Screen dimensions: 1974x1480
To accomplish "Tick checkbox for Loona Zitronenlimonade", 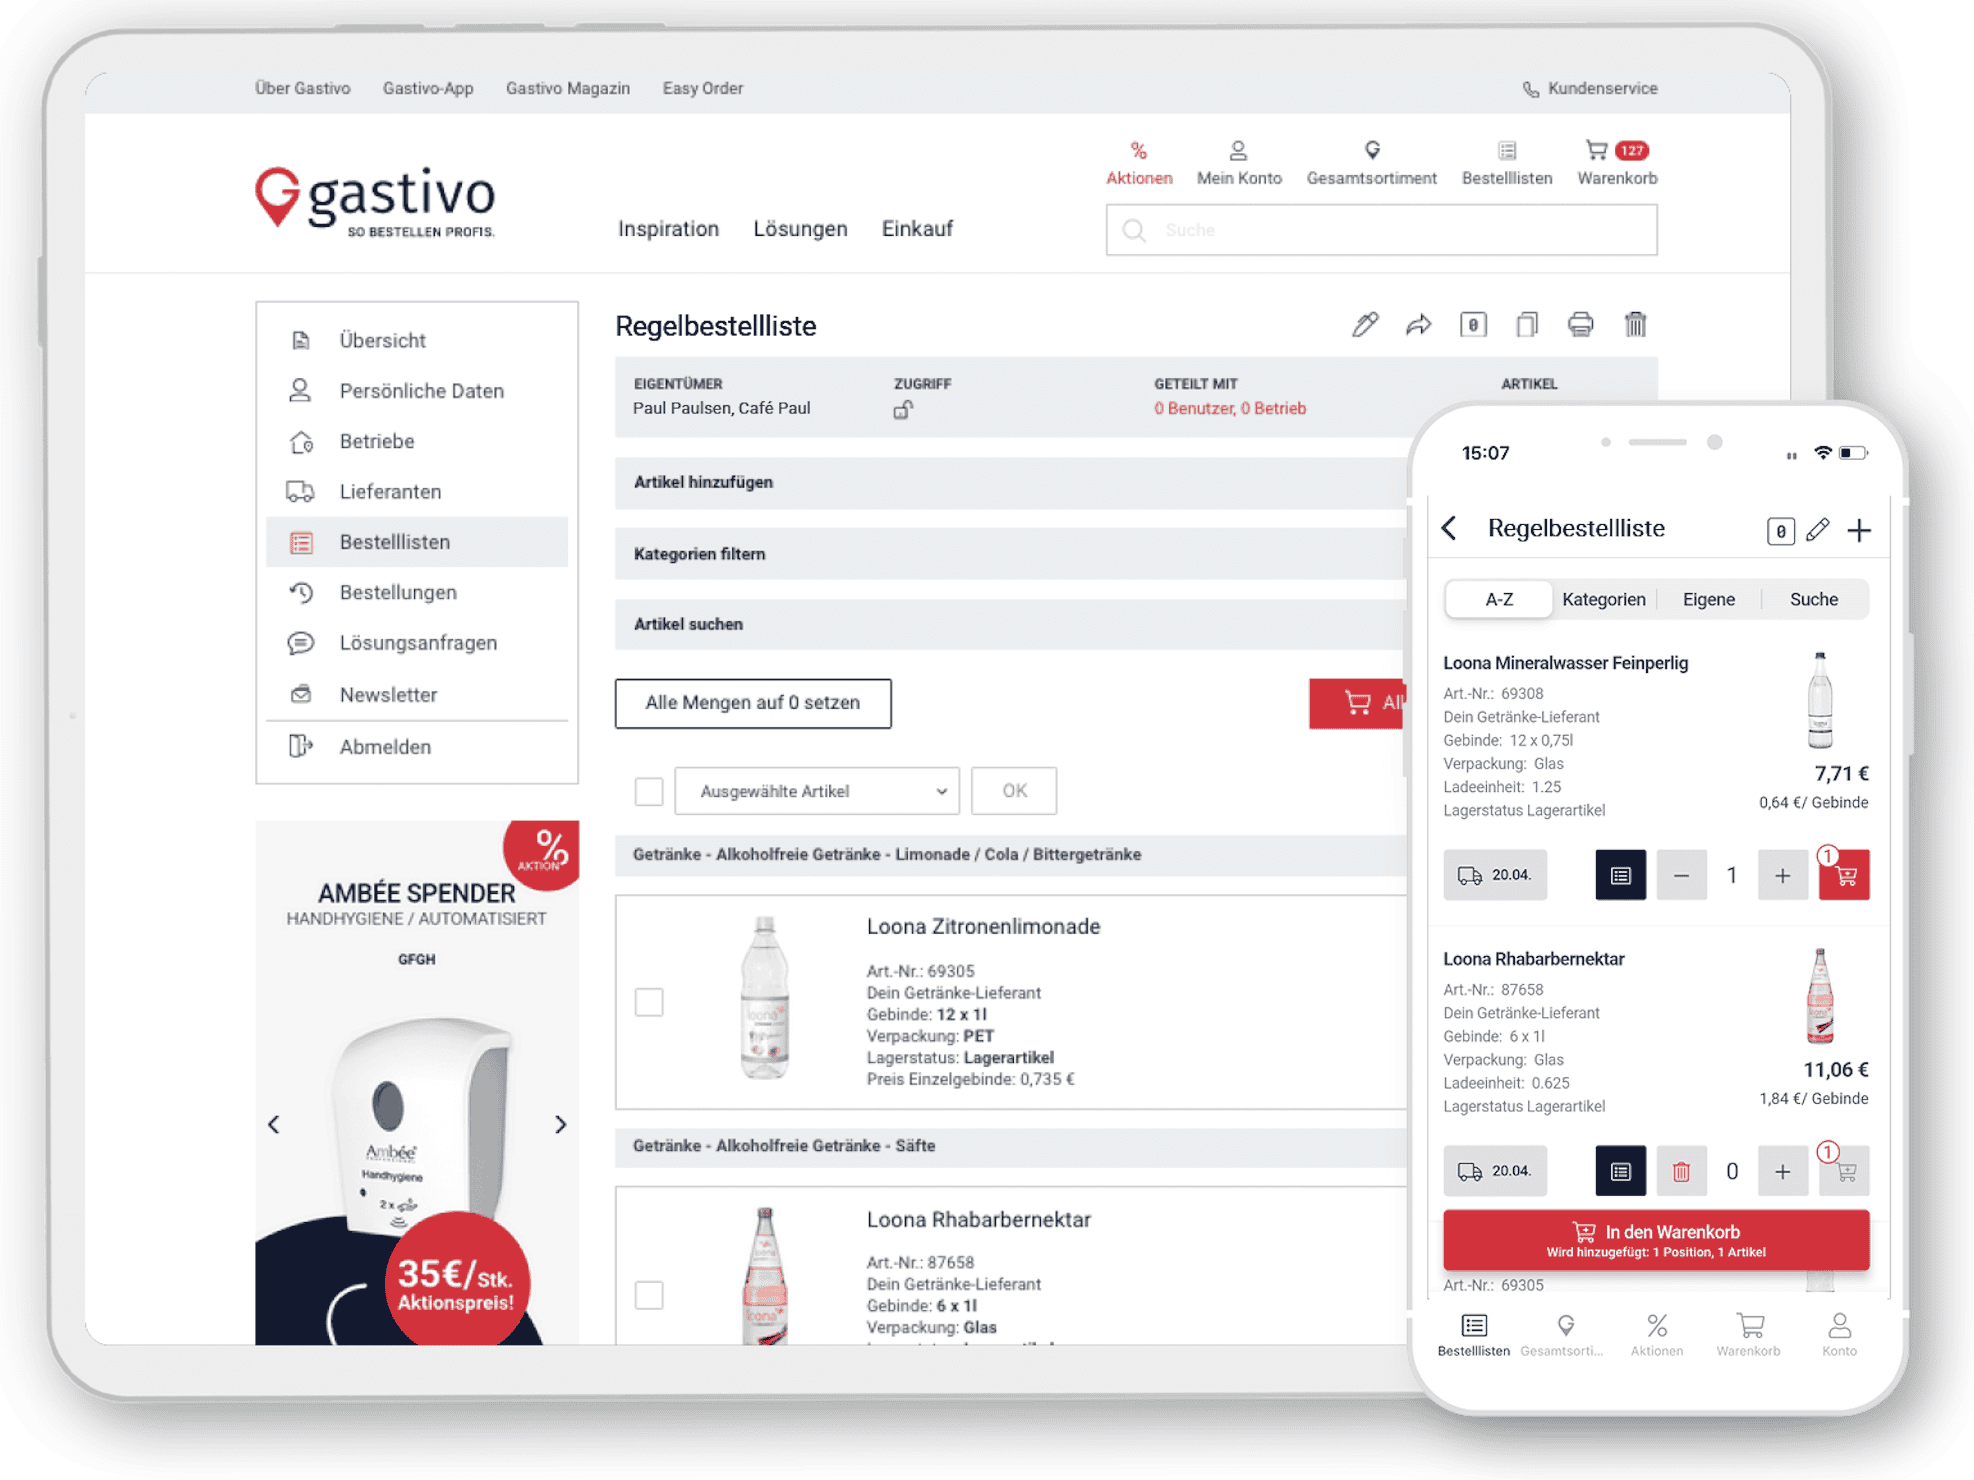I will pos(649,1001).
